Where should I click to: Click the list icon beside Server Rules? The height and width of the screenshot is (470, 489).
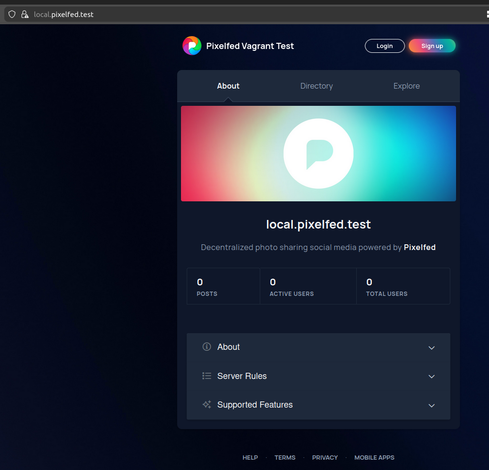click(x=207, y=376)
